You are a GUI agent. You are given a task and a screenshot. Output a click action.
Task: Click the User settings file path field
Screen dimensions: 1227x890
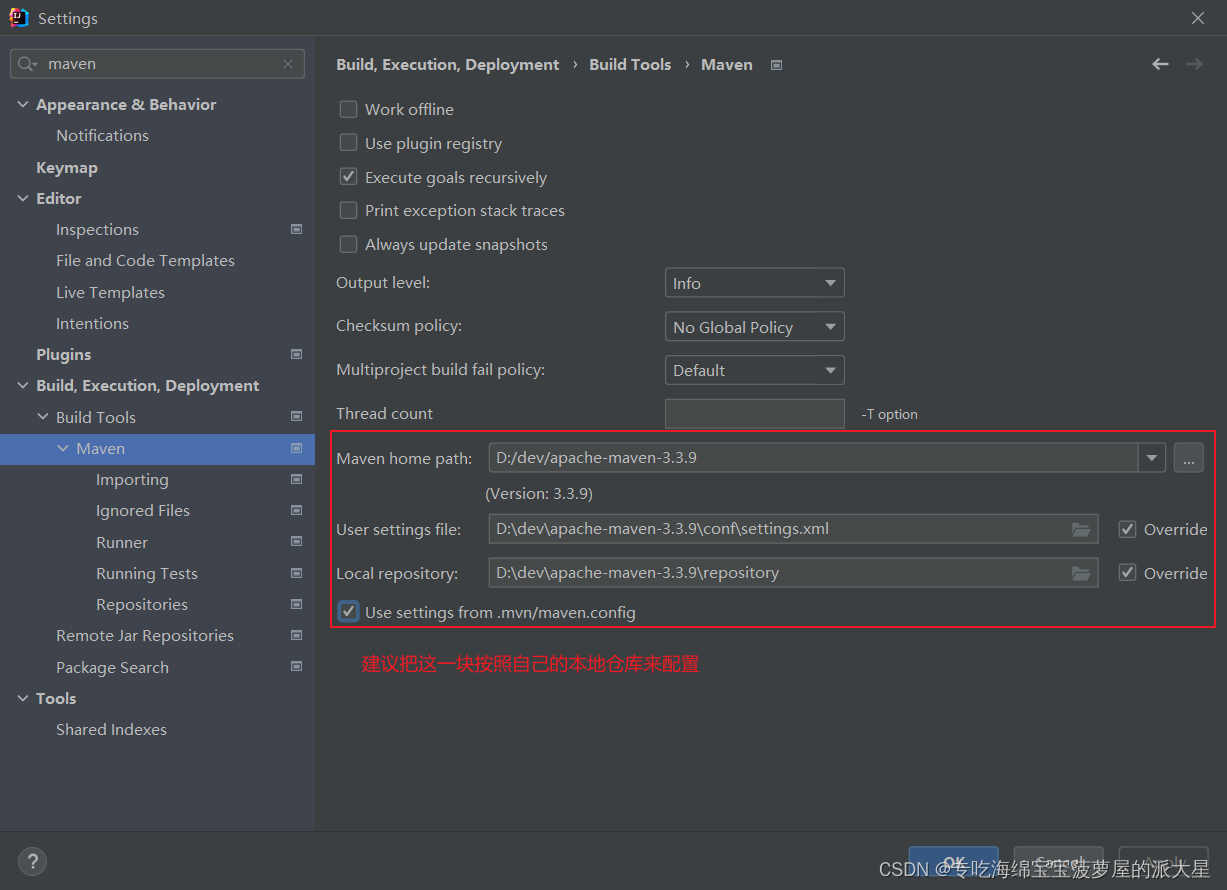793,529
